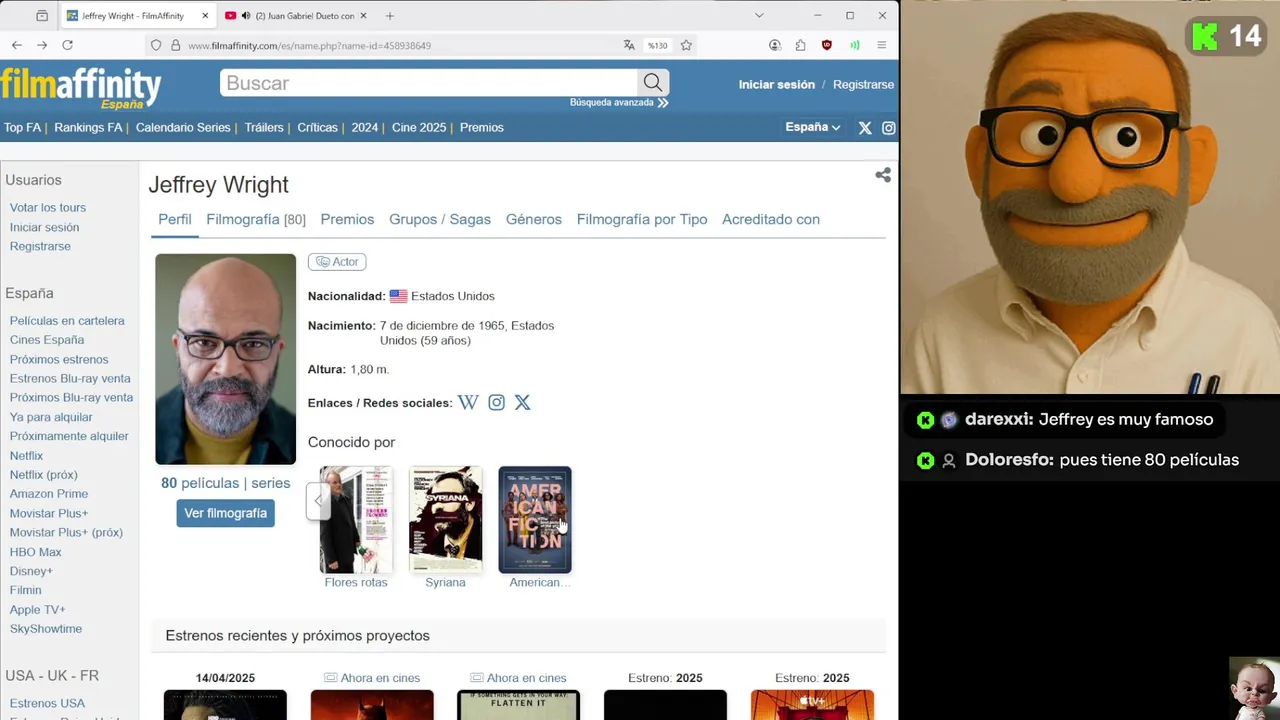1280x720 pixels.
Task: Open the actor's Instagram link icon
Action: pos(496,402)
